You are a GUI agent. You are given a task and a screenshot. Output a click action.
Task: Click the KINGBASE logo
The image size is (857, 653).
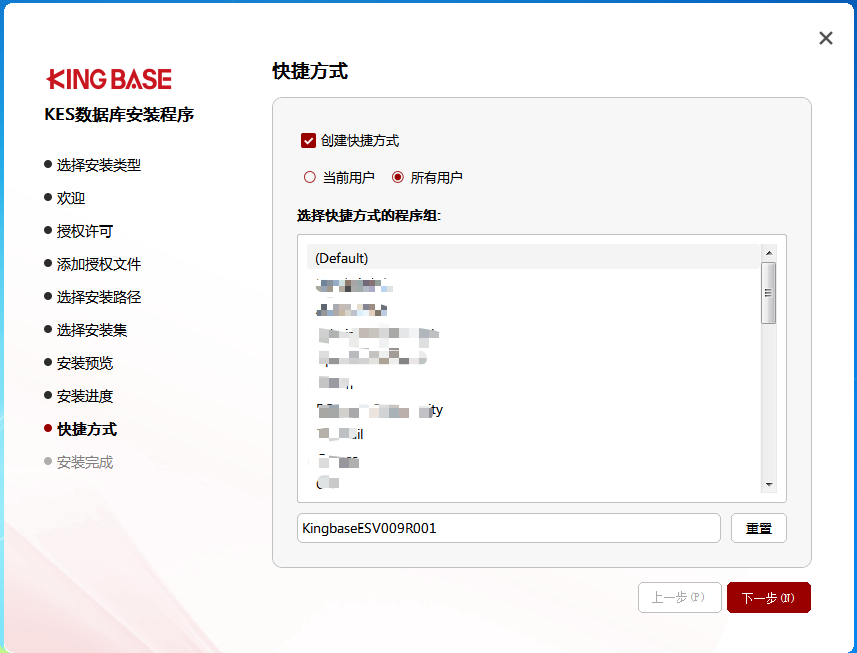pyautogui.click(x=109, y=79)
